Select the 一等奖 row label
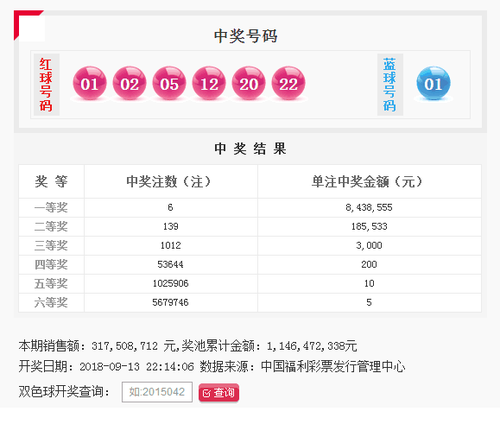This screenshot has height=427, width=500. tap(51, 208)
